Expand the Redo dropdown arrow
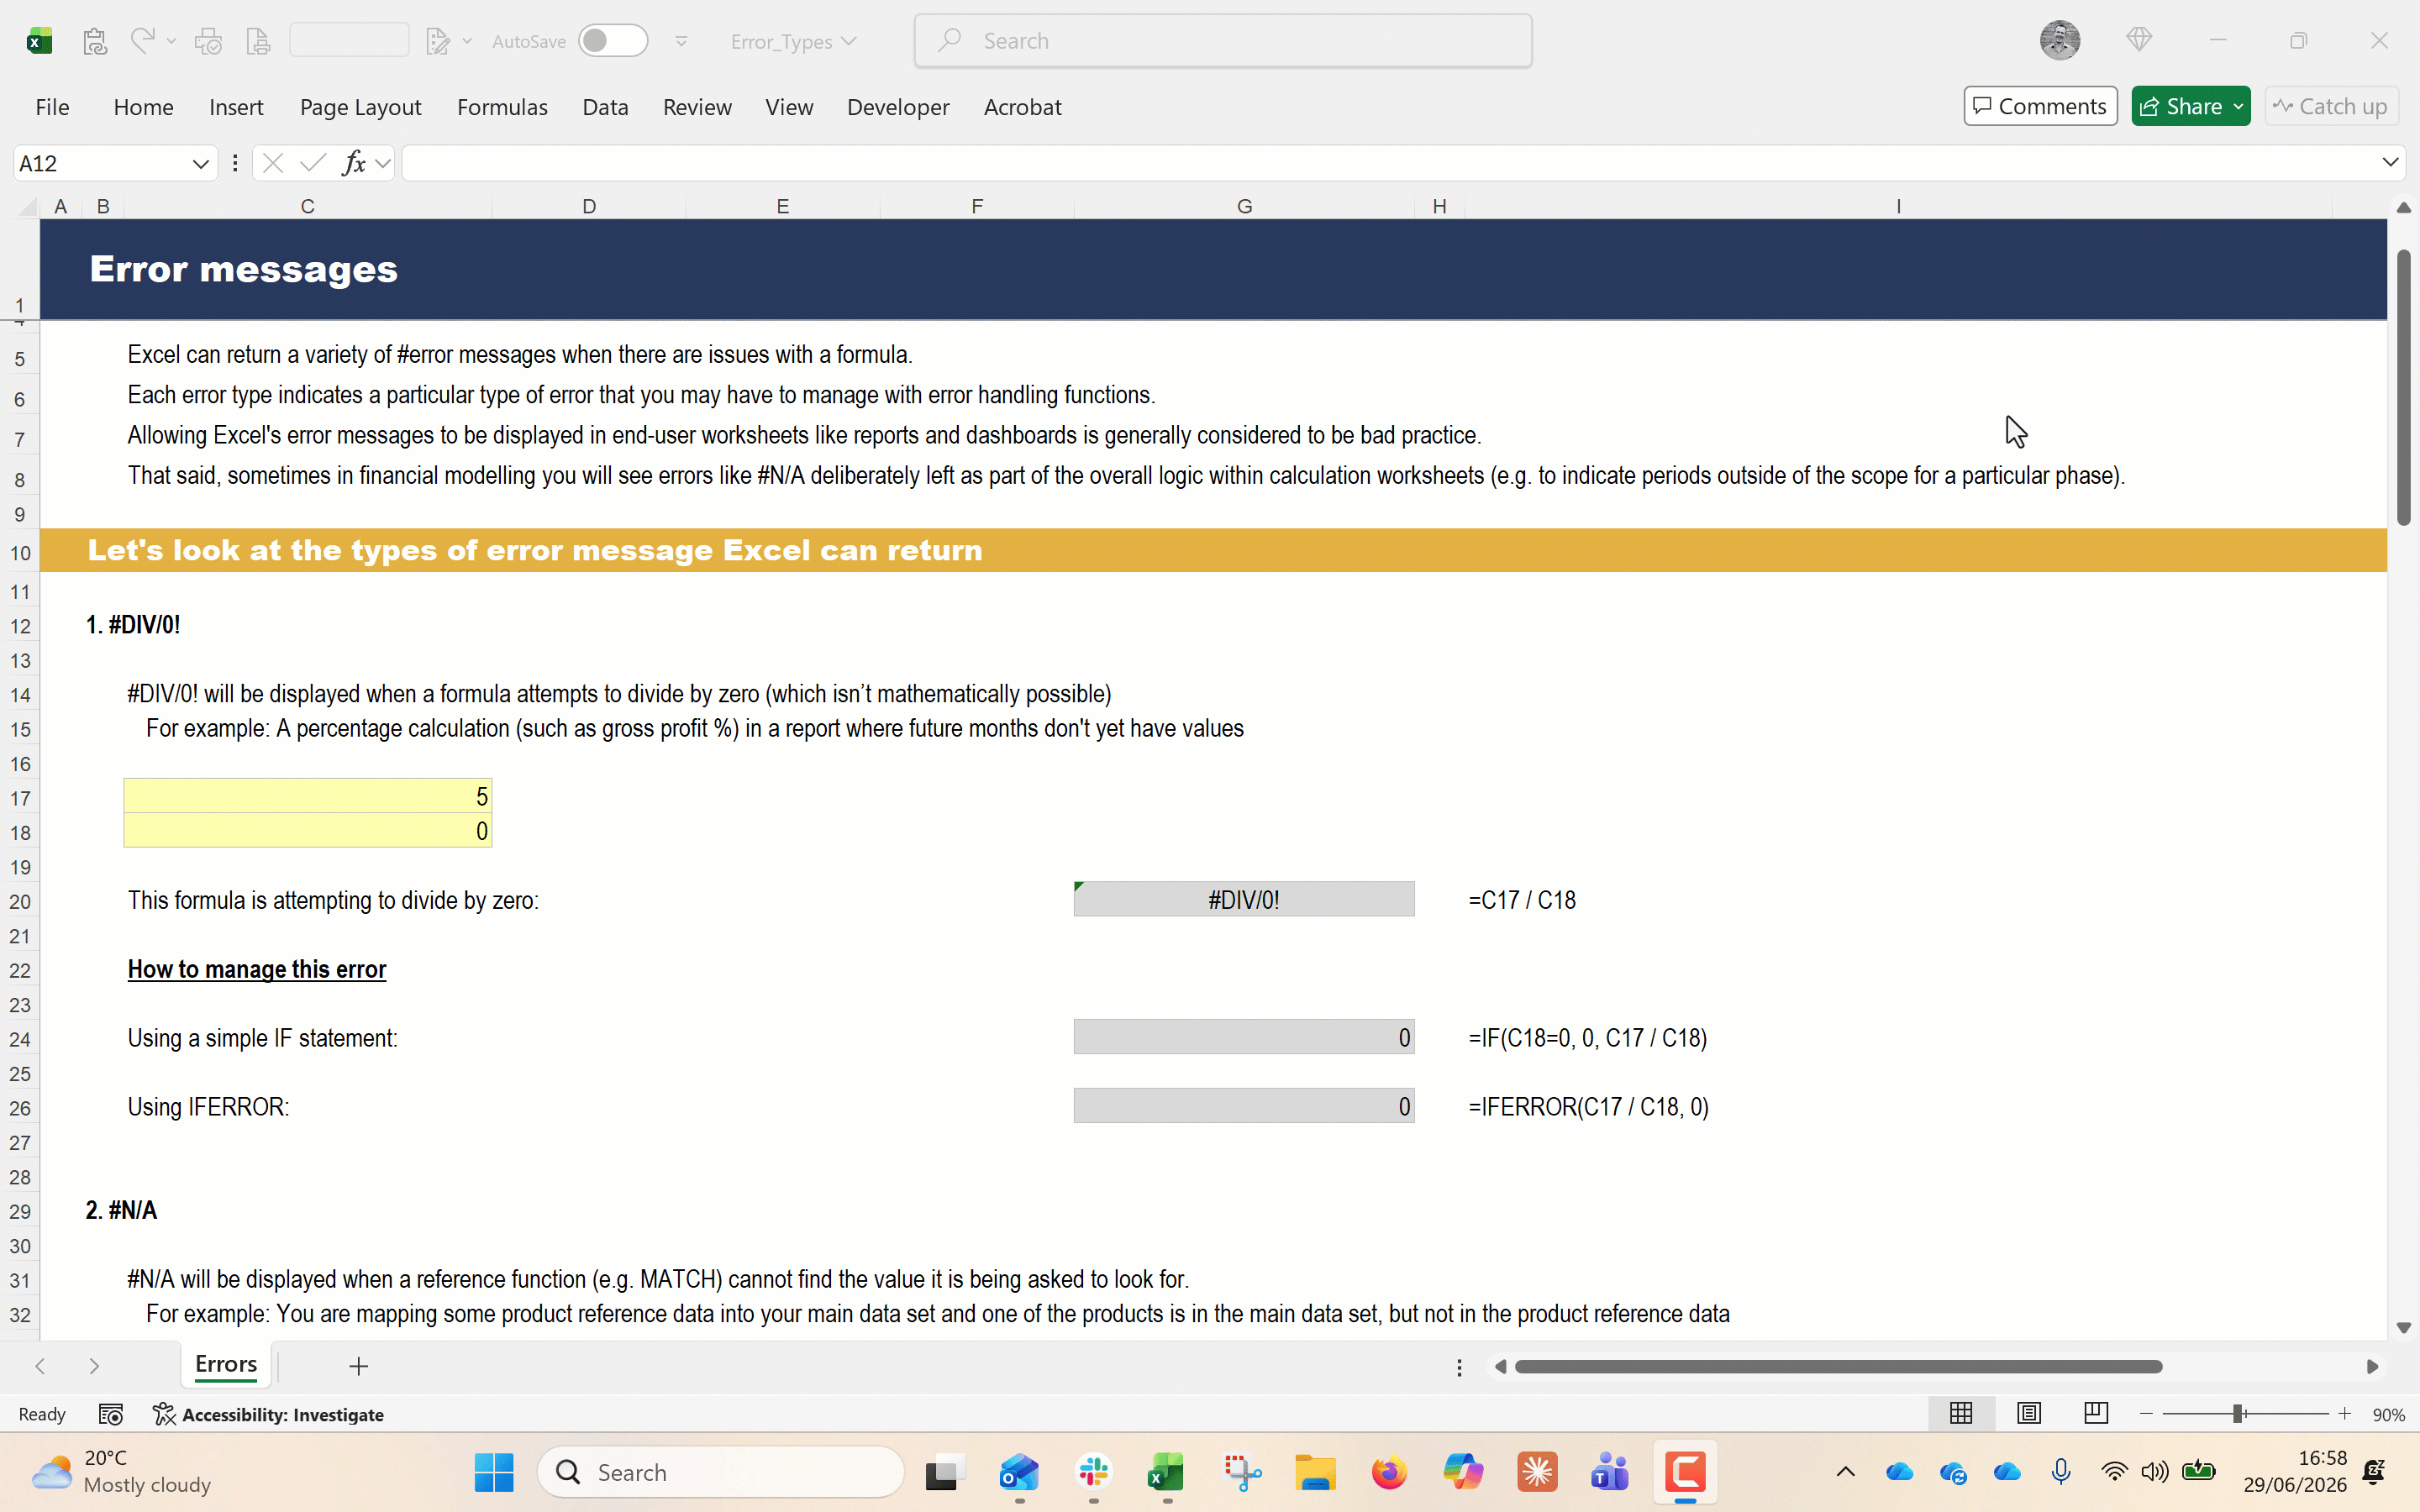This screenshot has height=1512, width=2420. tap(171, 41)
